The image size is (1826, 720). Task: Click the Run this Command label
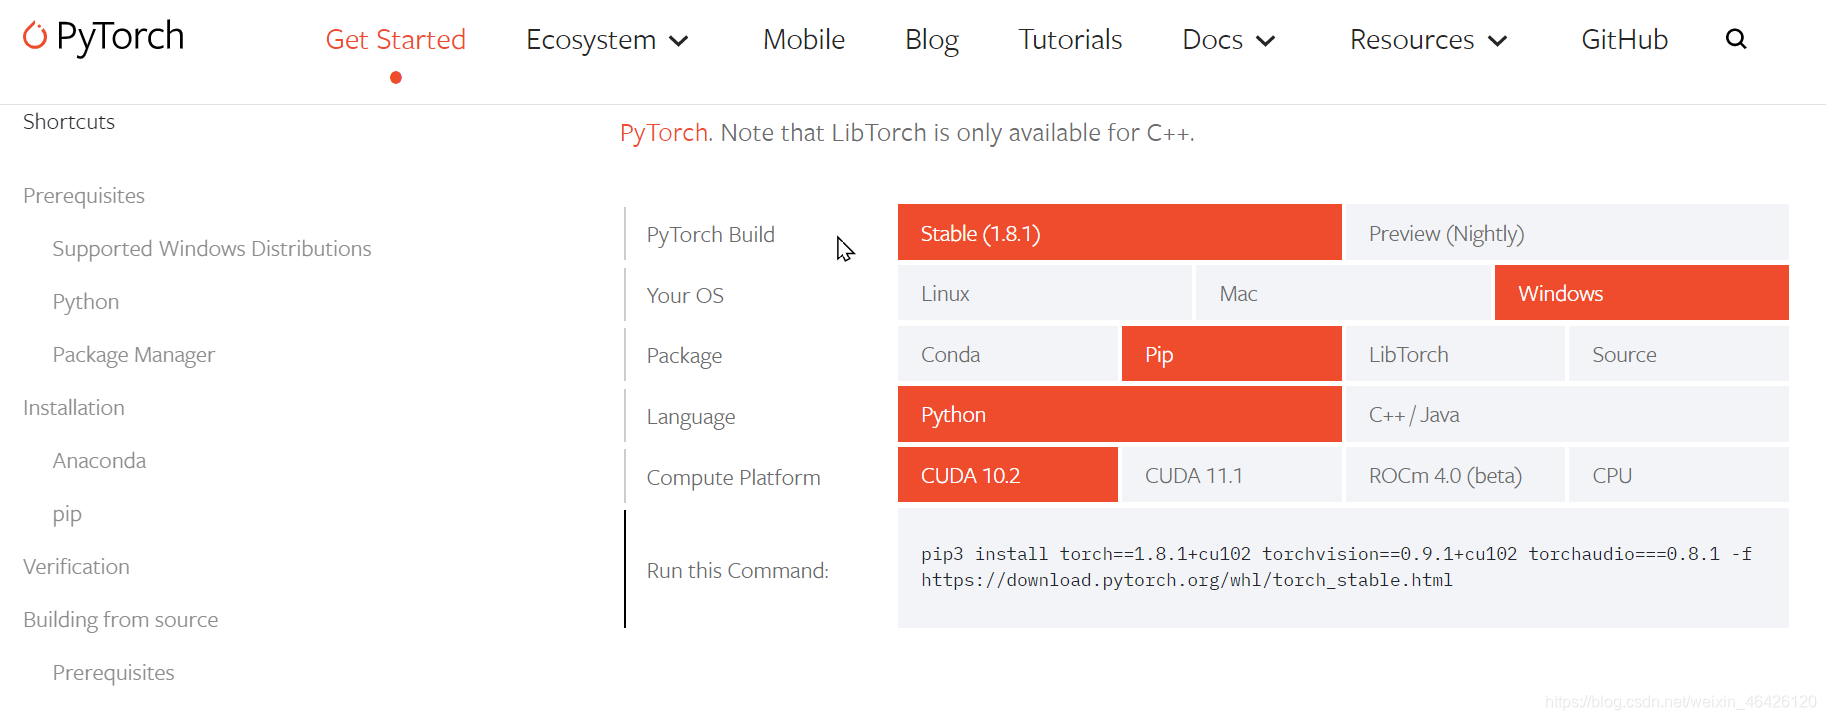pyautogui.click(x=738, y=571)
